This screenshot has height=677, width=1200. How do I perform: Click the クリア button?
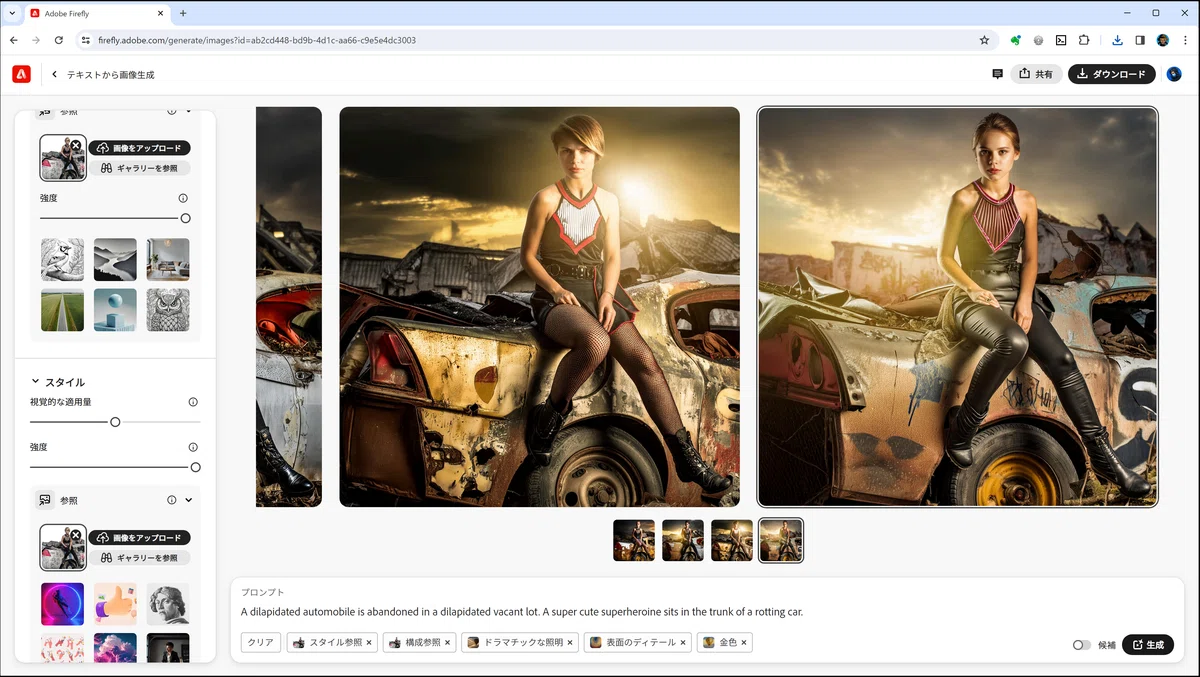click(261, 643)
